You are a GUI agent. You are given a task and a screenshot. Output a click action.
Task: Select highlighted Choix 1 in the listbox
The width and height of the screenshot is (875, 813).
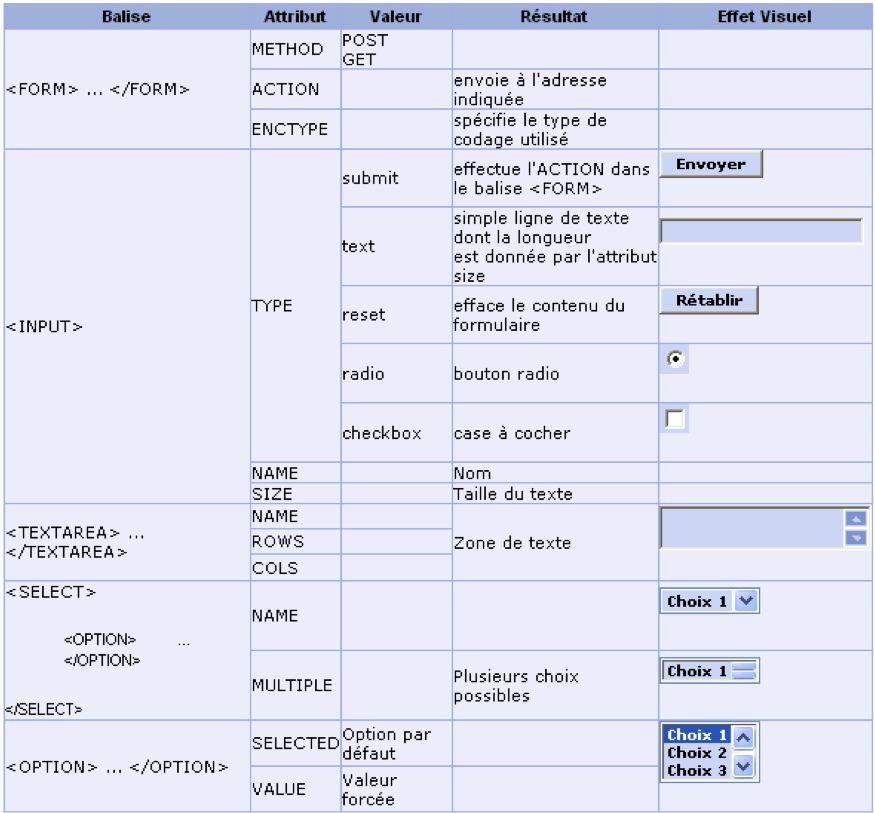pos(697,734)
